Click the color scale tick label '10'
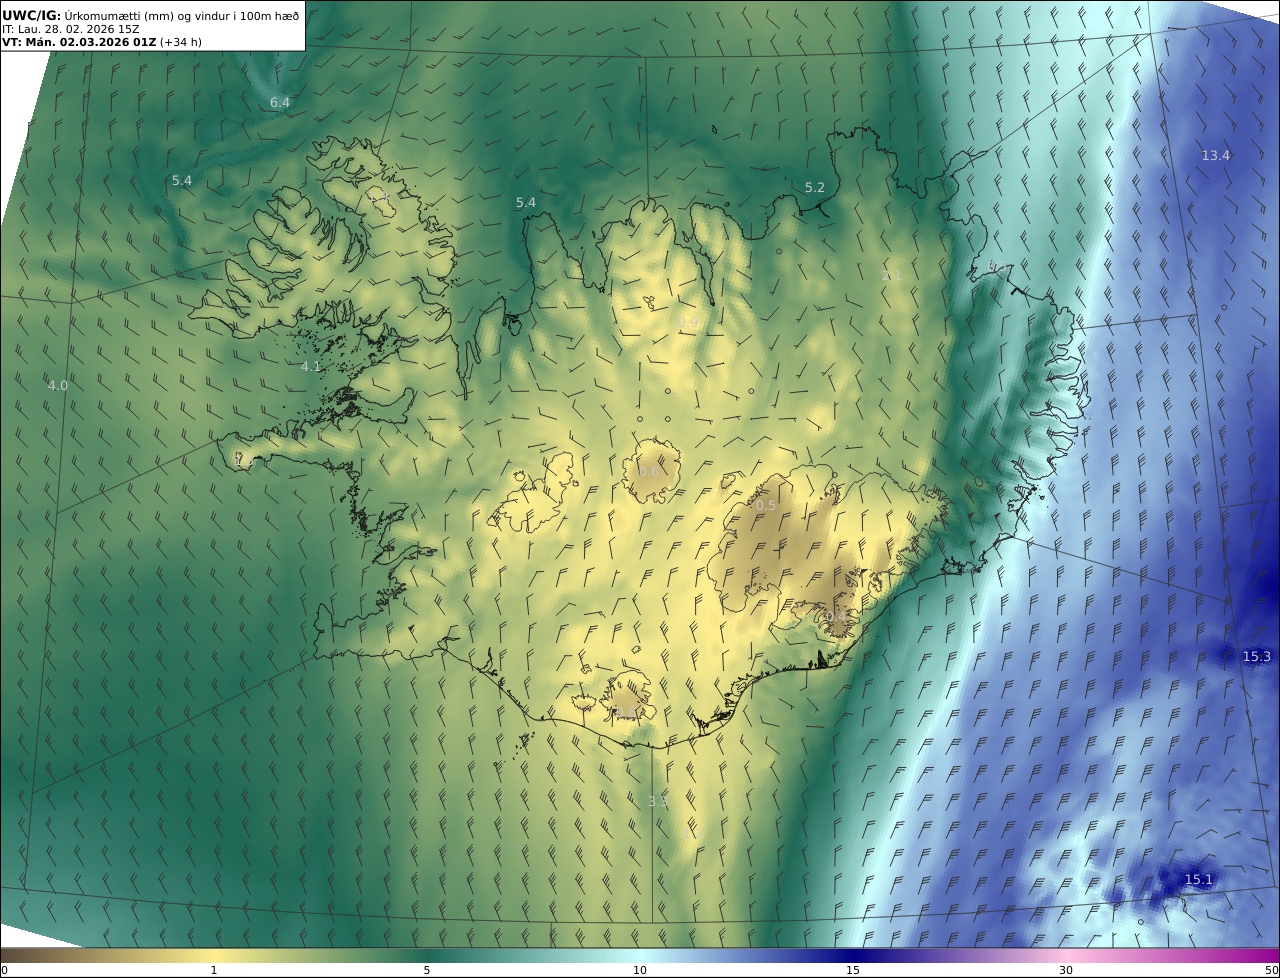The height and width of the screenshot is (978, 1280). 640,971
